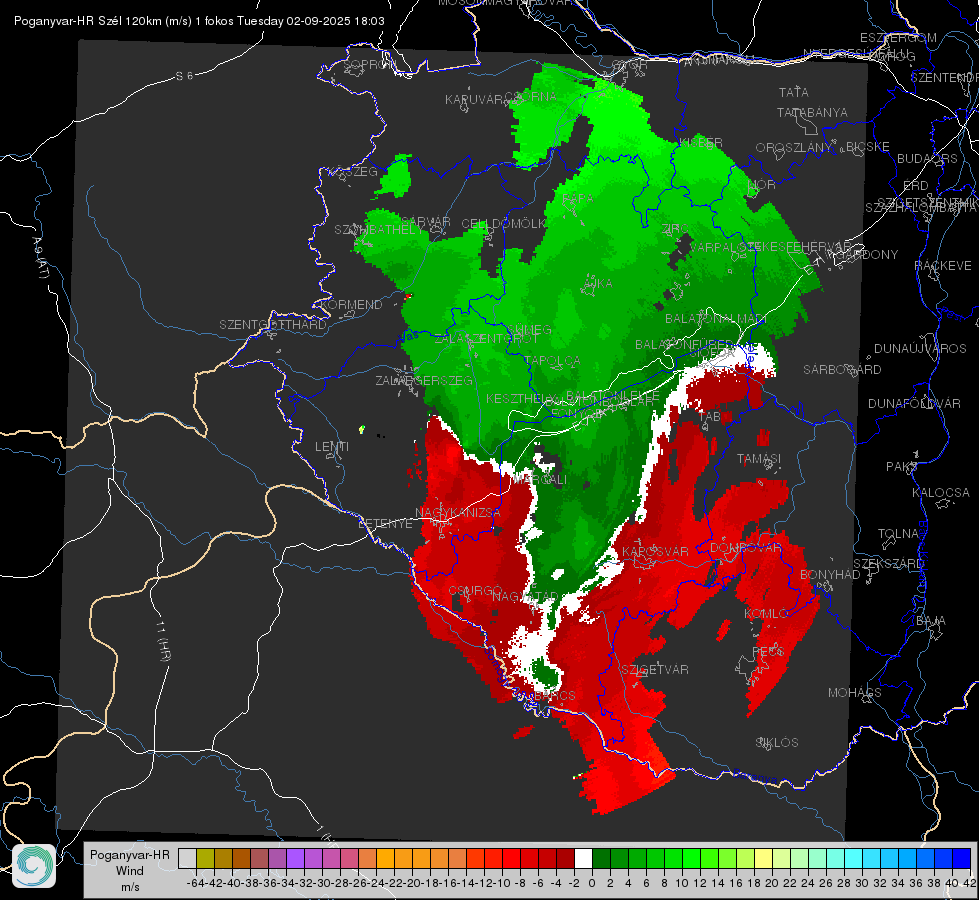Click the DUNAFÖLDVÁR city label
This screenshot has height=900, width=979.
(914, 404)
